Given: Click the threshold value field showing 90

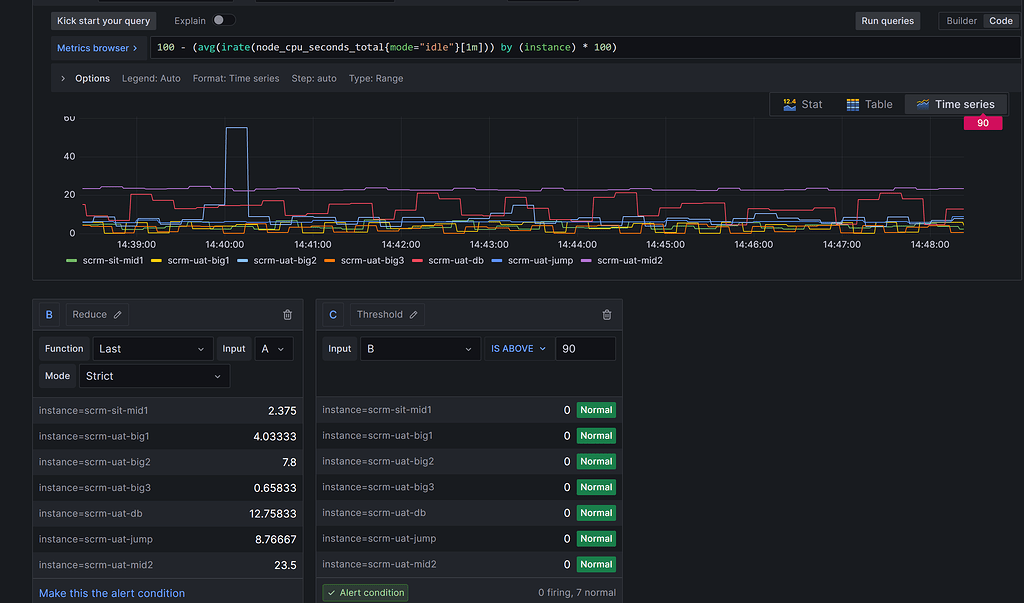Looking at the screenshot, I should point(585,348).
